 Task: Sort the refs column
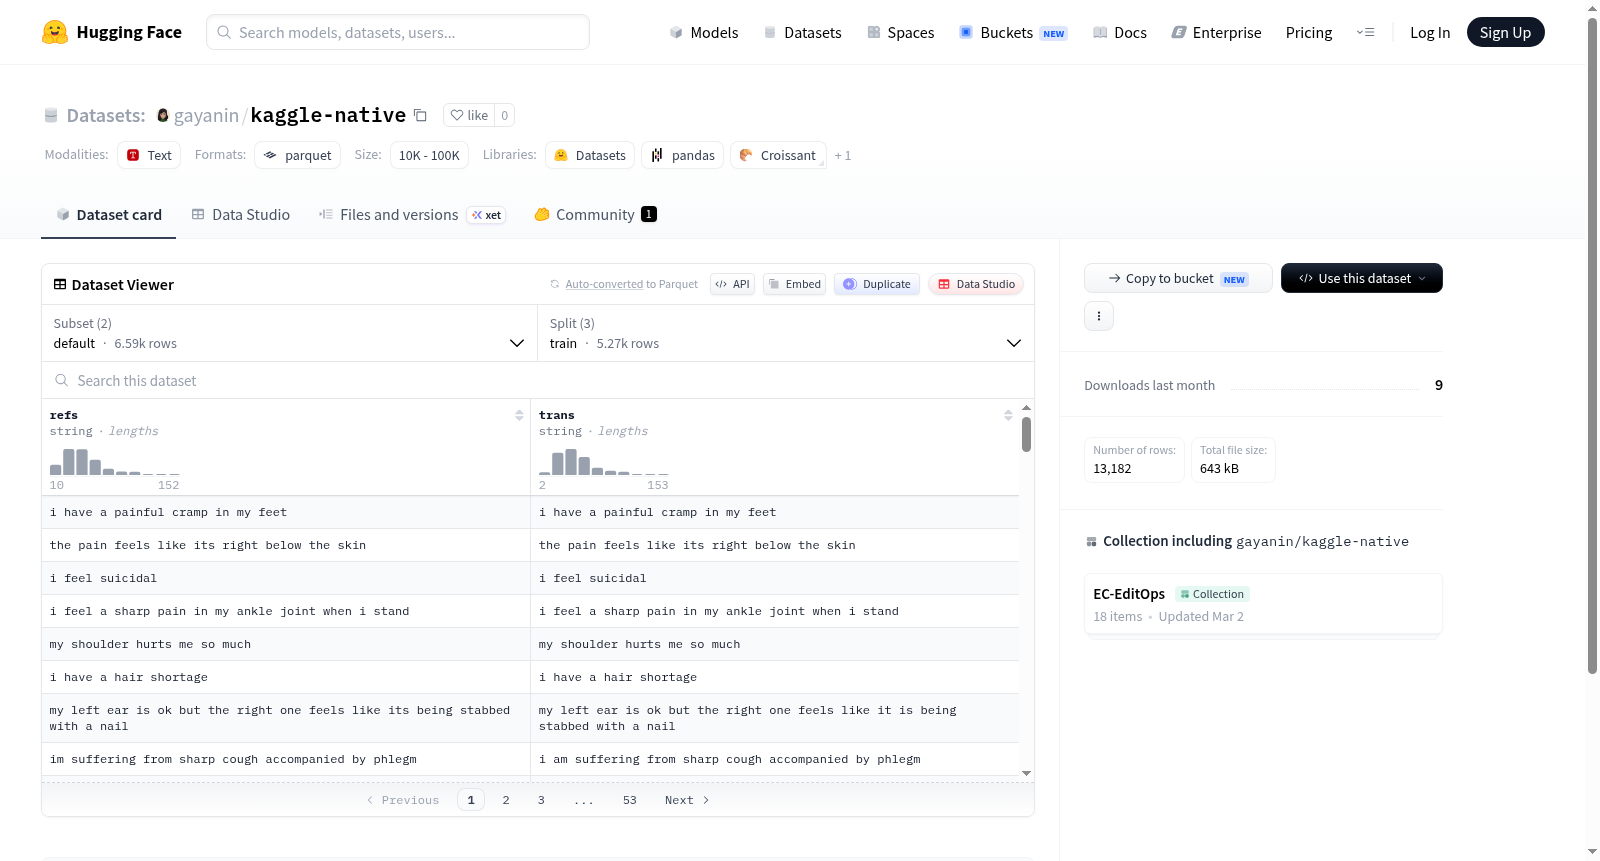click(x=519, y=415)
